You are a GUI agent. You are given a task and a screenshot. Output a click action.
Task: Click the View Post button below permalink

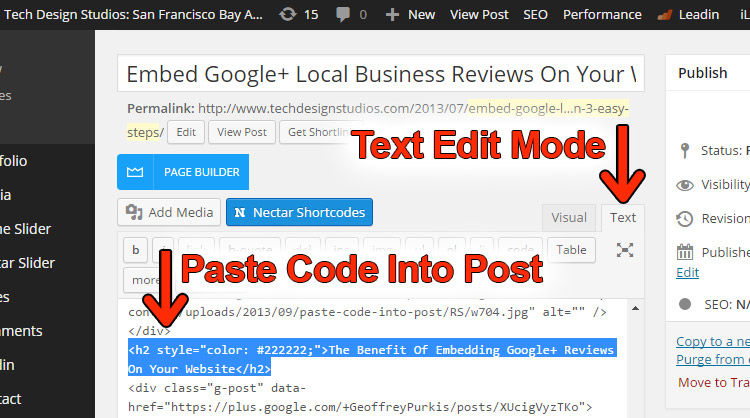tap(242, 132)
